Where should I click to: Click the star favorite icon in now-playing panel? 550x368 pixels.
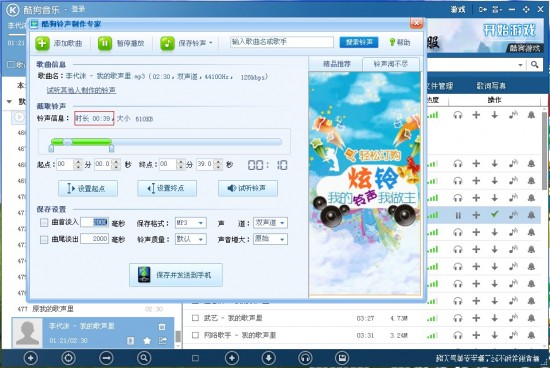pyautogui.click(x=147, y=341)
